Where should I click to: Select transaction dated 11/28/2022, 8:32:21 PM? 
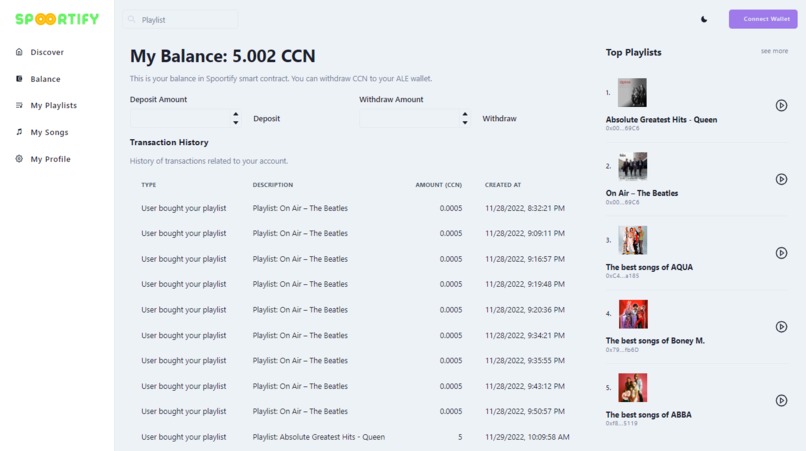point(353,208)
